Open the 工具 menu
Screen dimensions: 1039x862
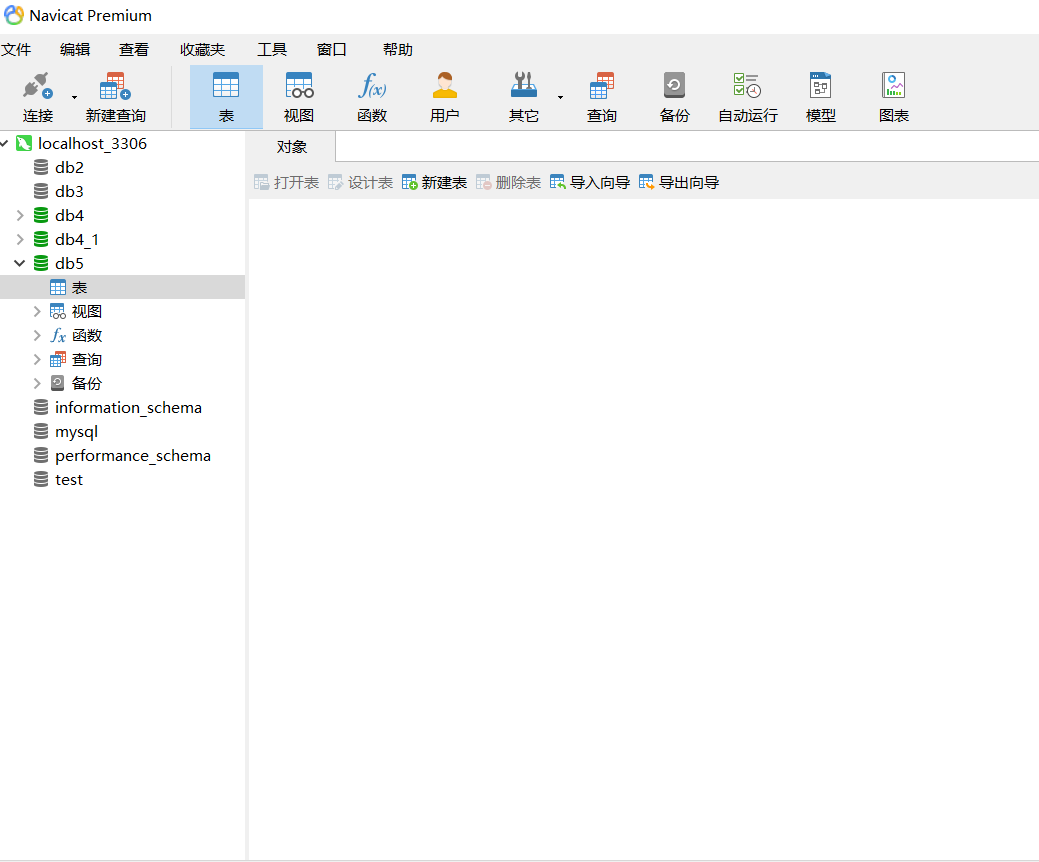coord(272,50)
